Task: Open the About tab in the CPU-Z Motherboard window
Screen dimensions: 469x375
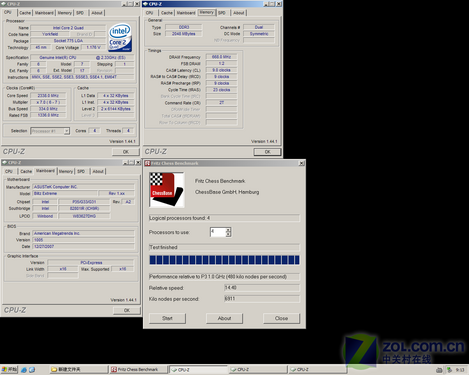Action: tap(98, 171)
